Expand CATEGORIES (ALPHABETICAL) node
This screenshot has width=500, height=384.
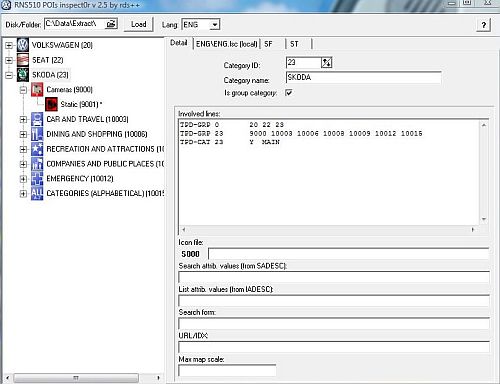[23, 194]
